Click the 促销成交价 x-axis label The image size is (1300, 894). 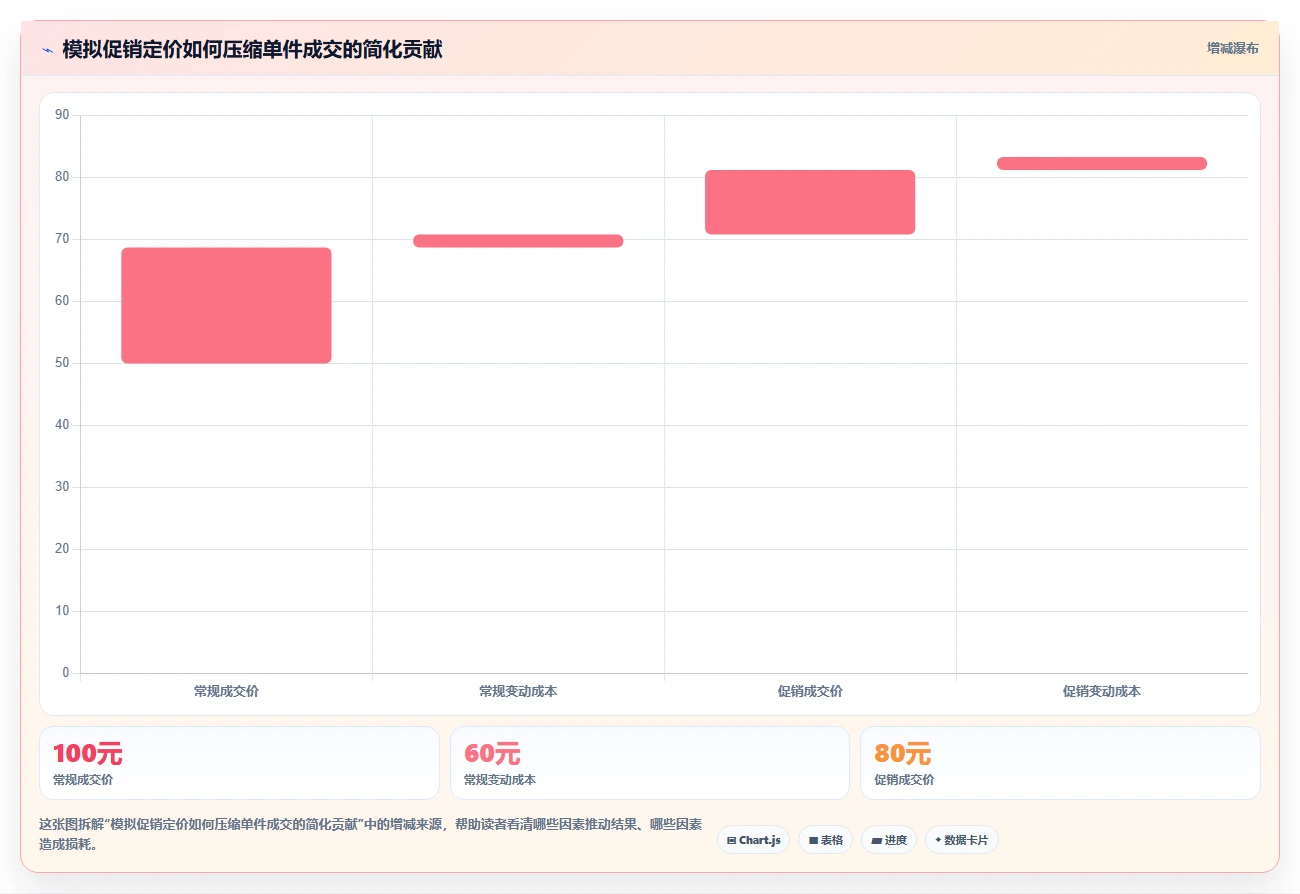[810, 691]
